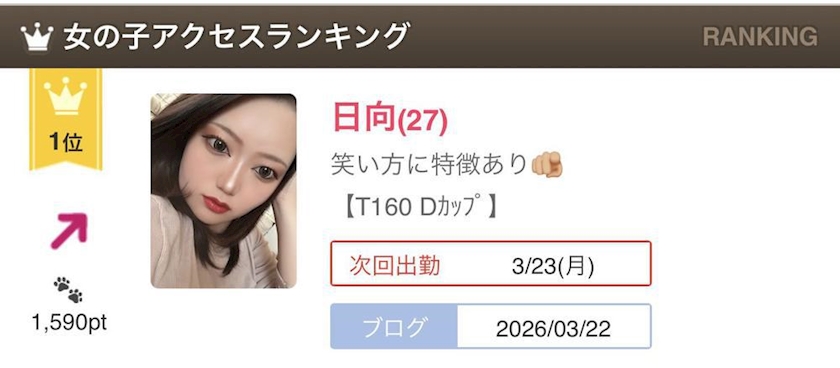Viewport: 840px width, 368px height.
Task: Open the ブログ button
Action: tap(394, 327)
